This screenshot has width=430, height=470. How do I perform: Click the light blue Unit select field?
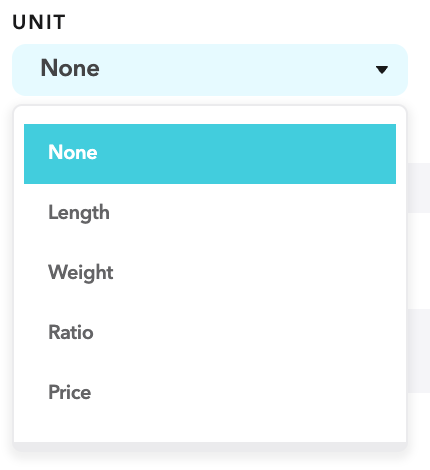(210, 70)
